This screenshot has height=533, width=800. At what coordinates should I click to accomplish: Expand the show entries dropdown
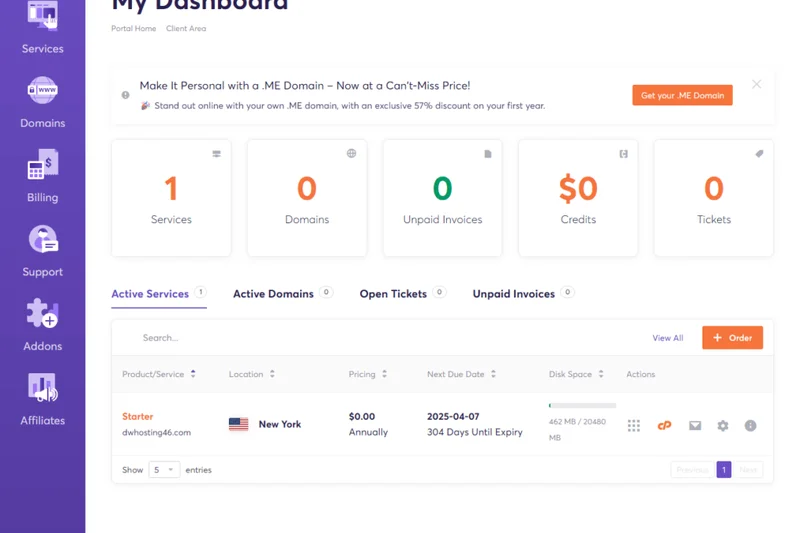pyautogui.click(x=164, y=469)
